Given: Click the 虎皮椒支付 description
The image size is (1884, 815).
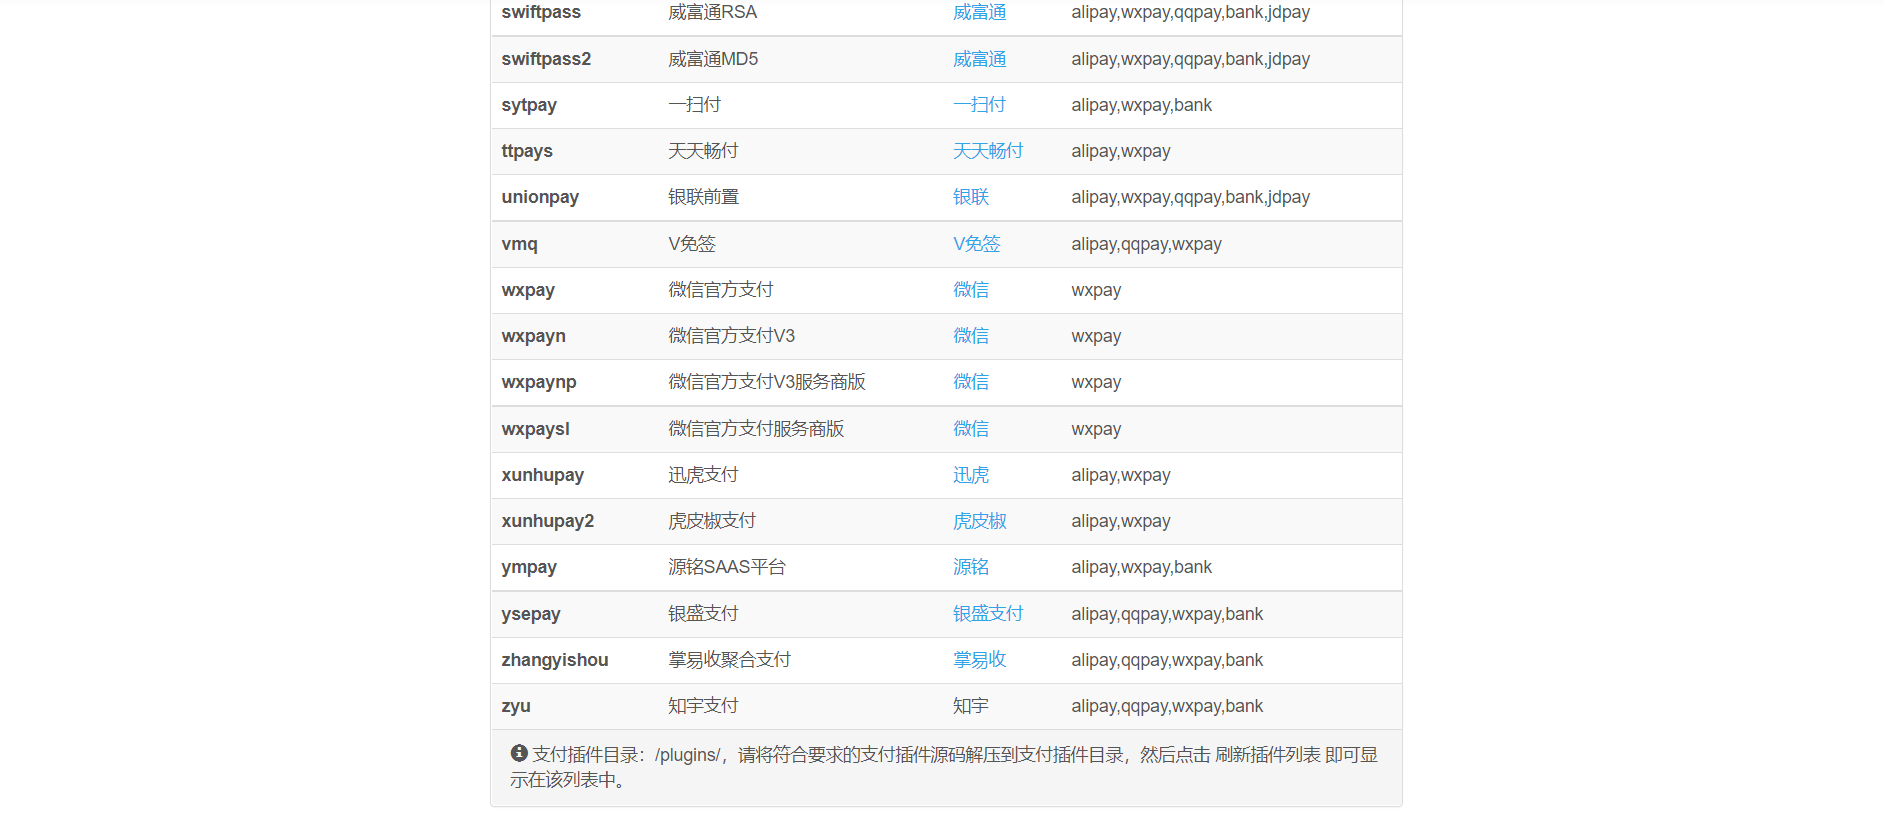Looking at the screenshot, I should [712, 521].
